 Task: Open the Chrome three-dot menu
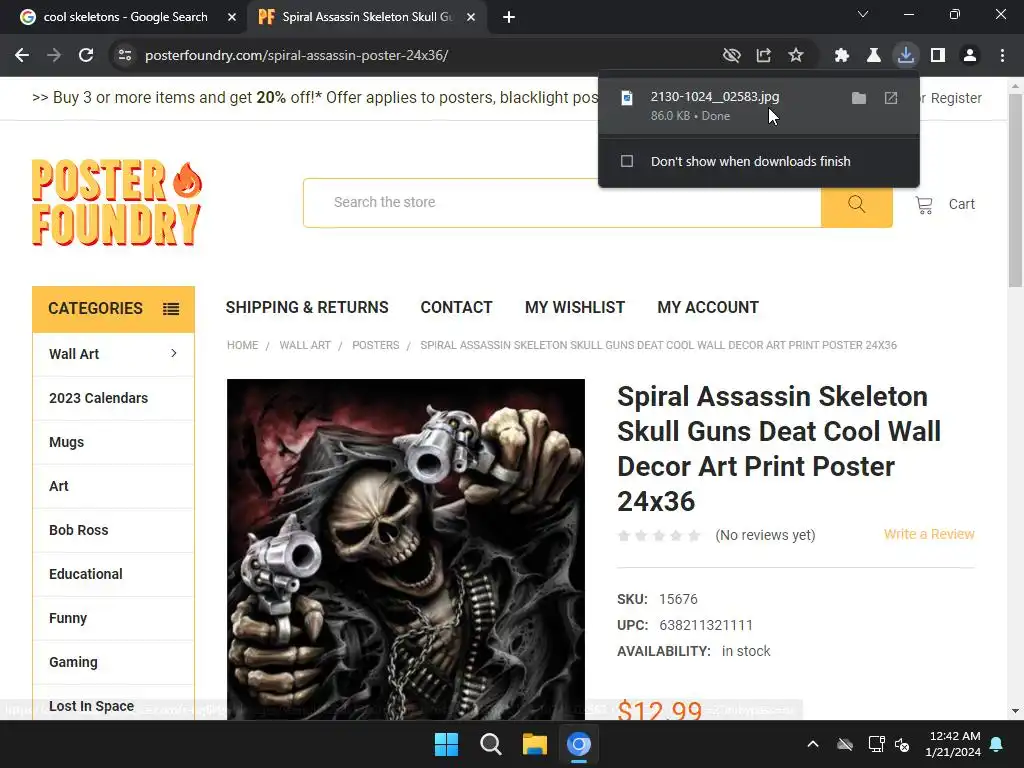coord(1002,56)
